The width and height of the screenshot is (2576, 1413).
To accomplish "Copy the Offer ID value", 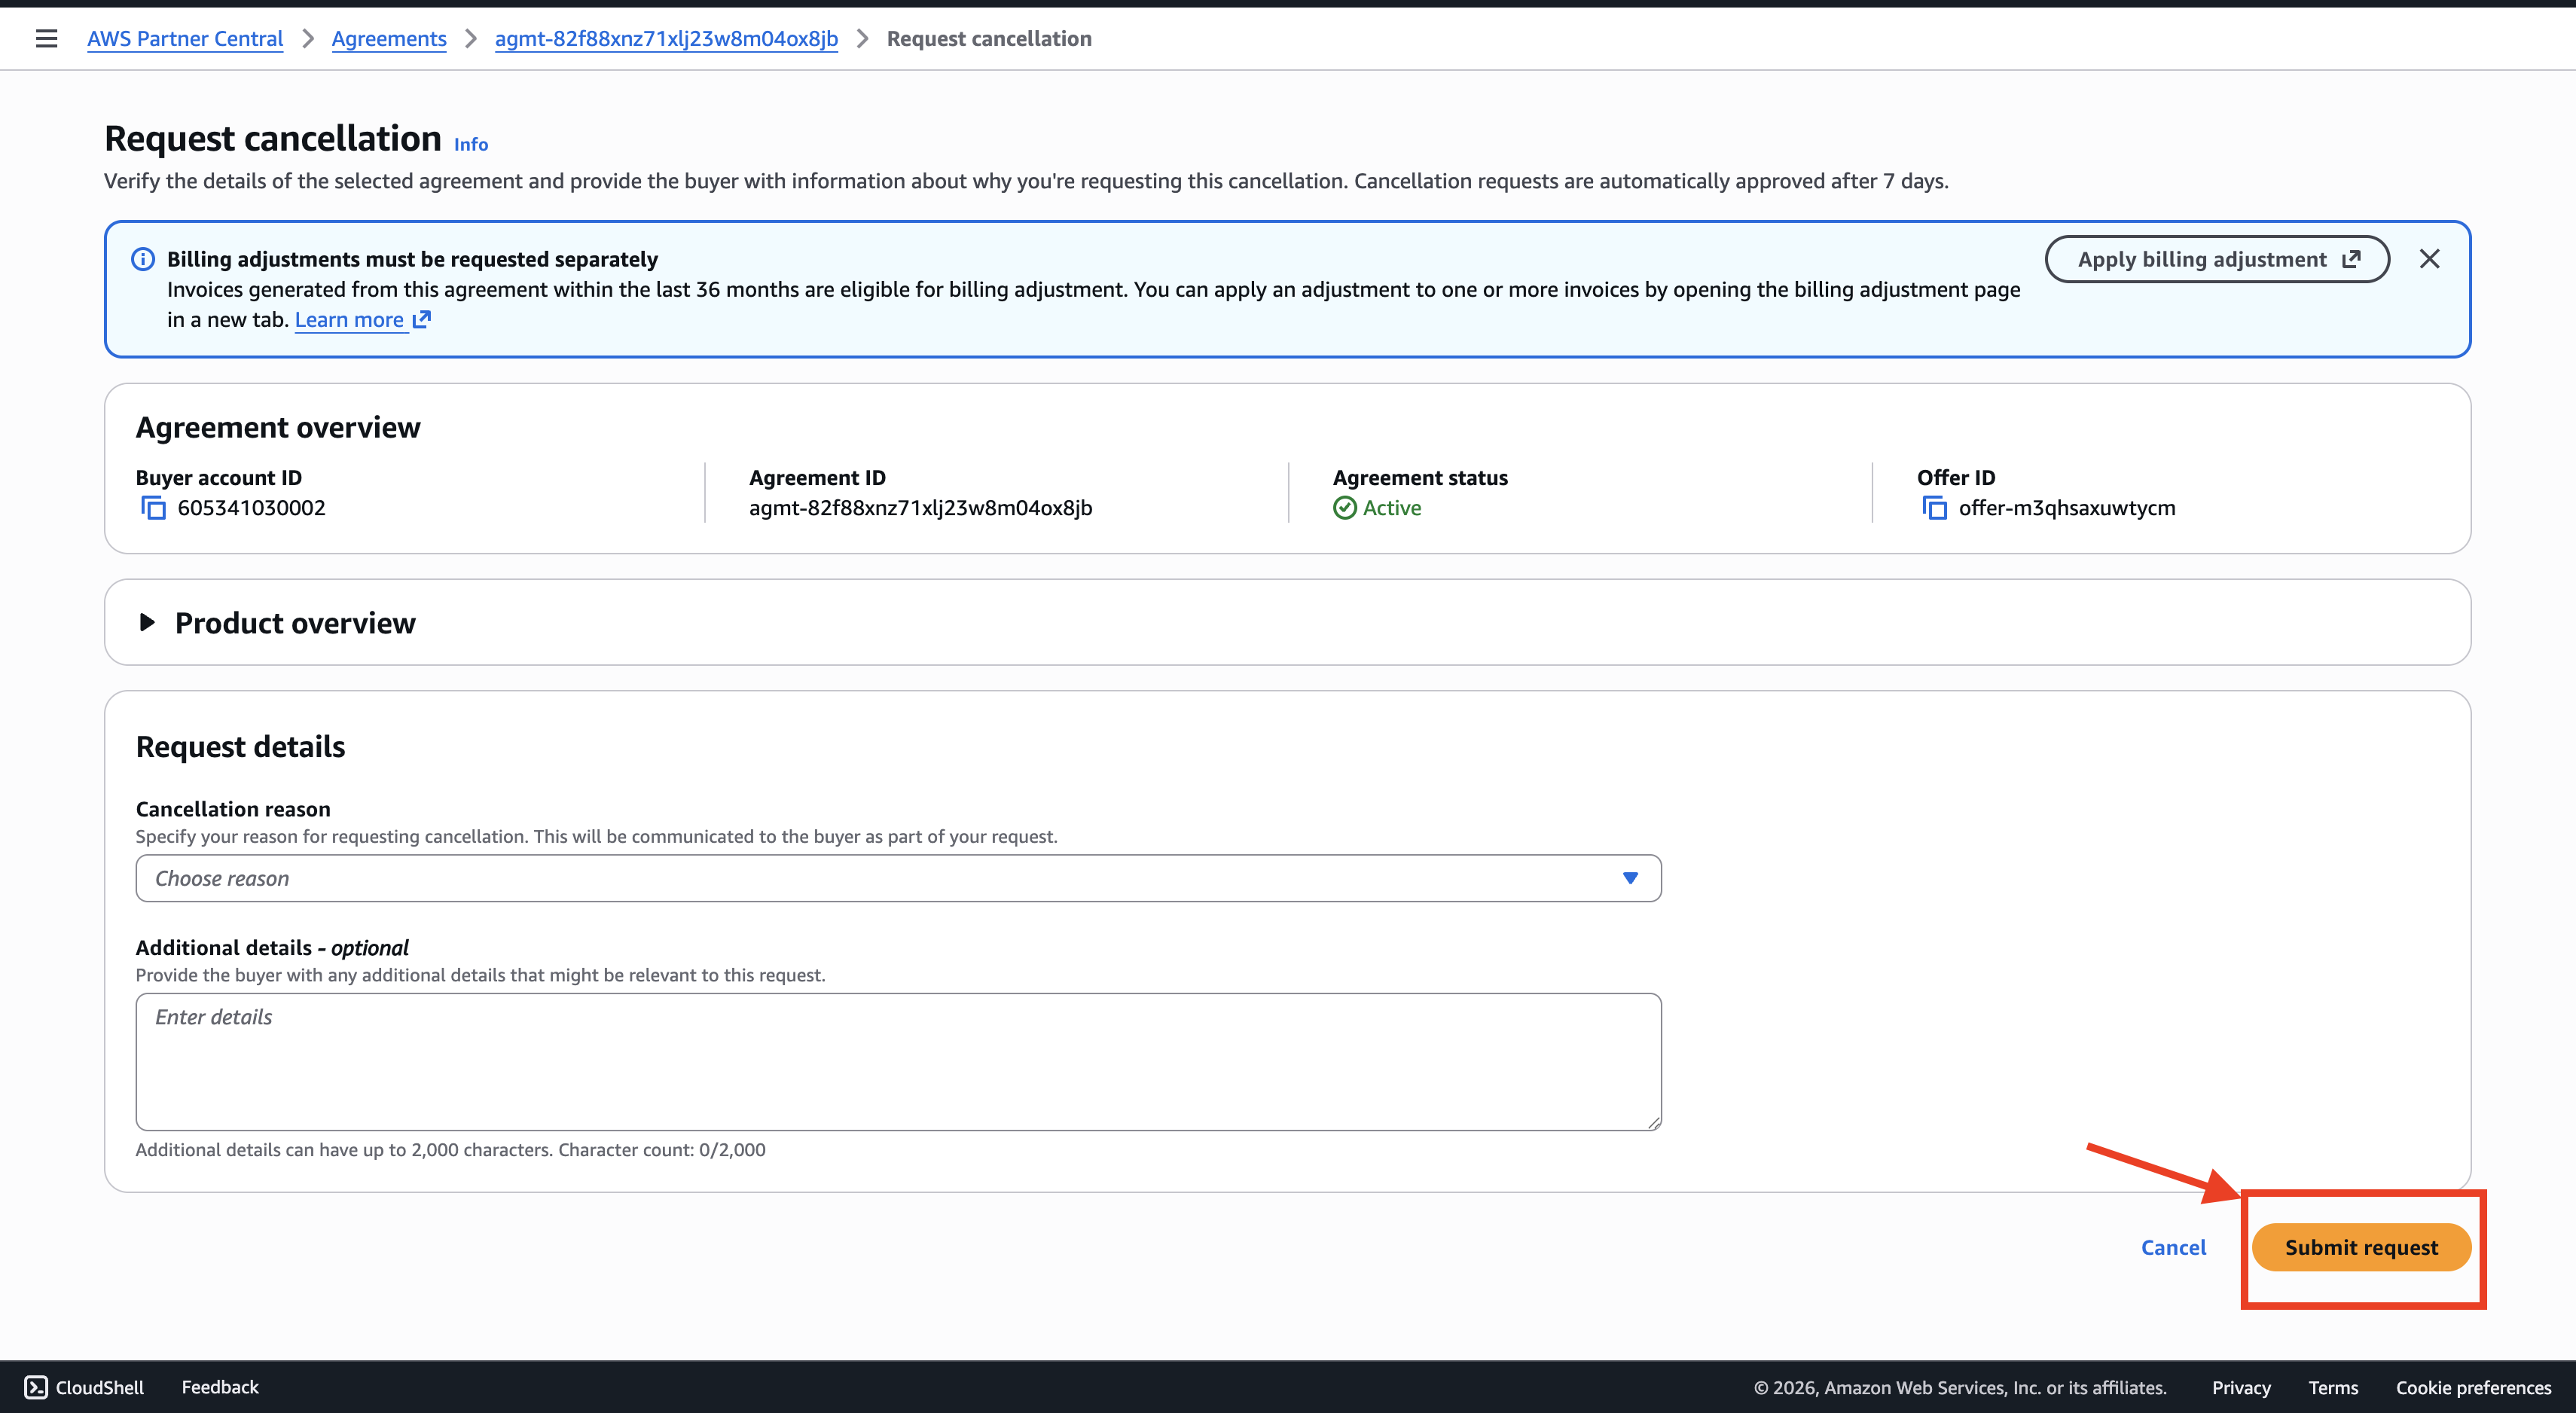I will pos(1934,508).
